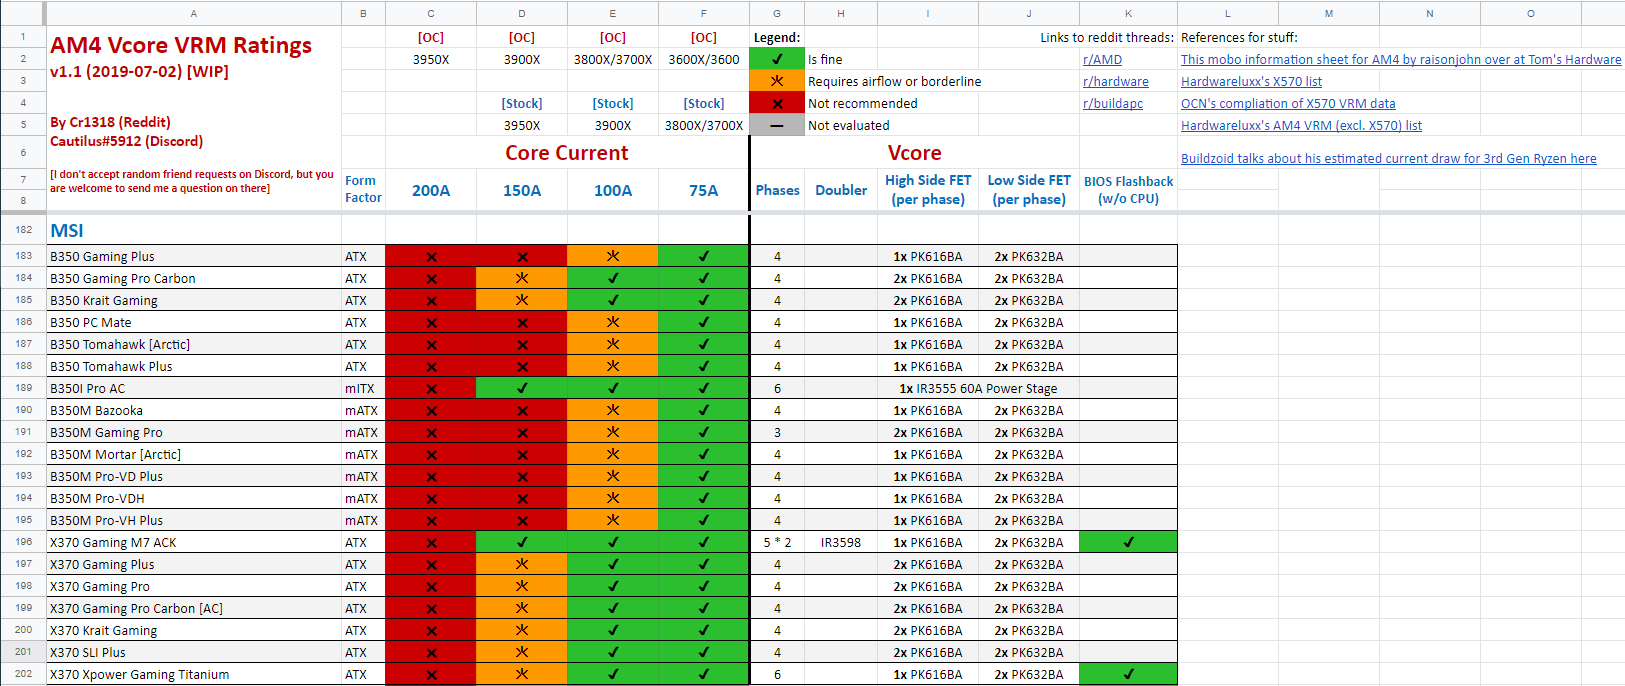This screenshot has width=1625, height=686.
Task: Open the Tom's Hardware mobo information sheet link
Action: click(x=1401, y=59)
